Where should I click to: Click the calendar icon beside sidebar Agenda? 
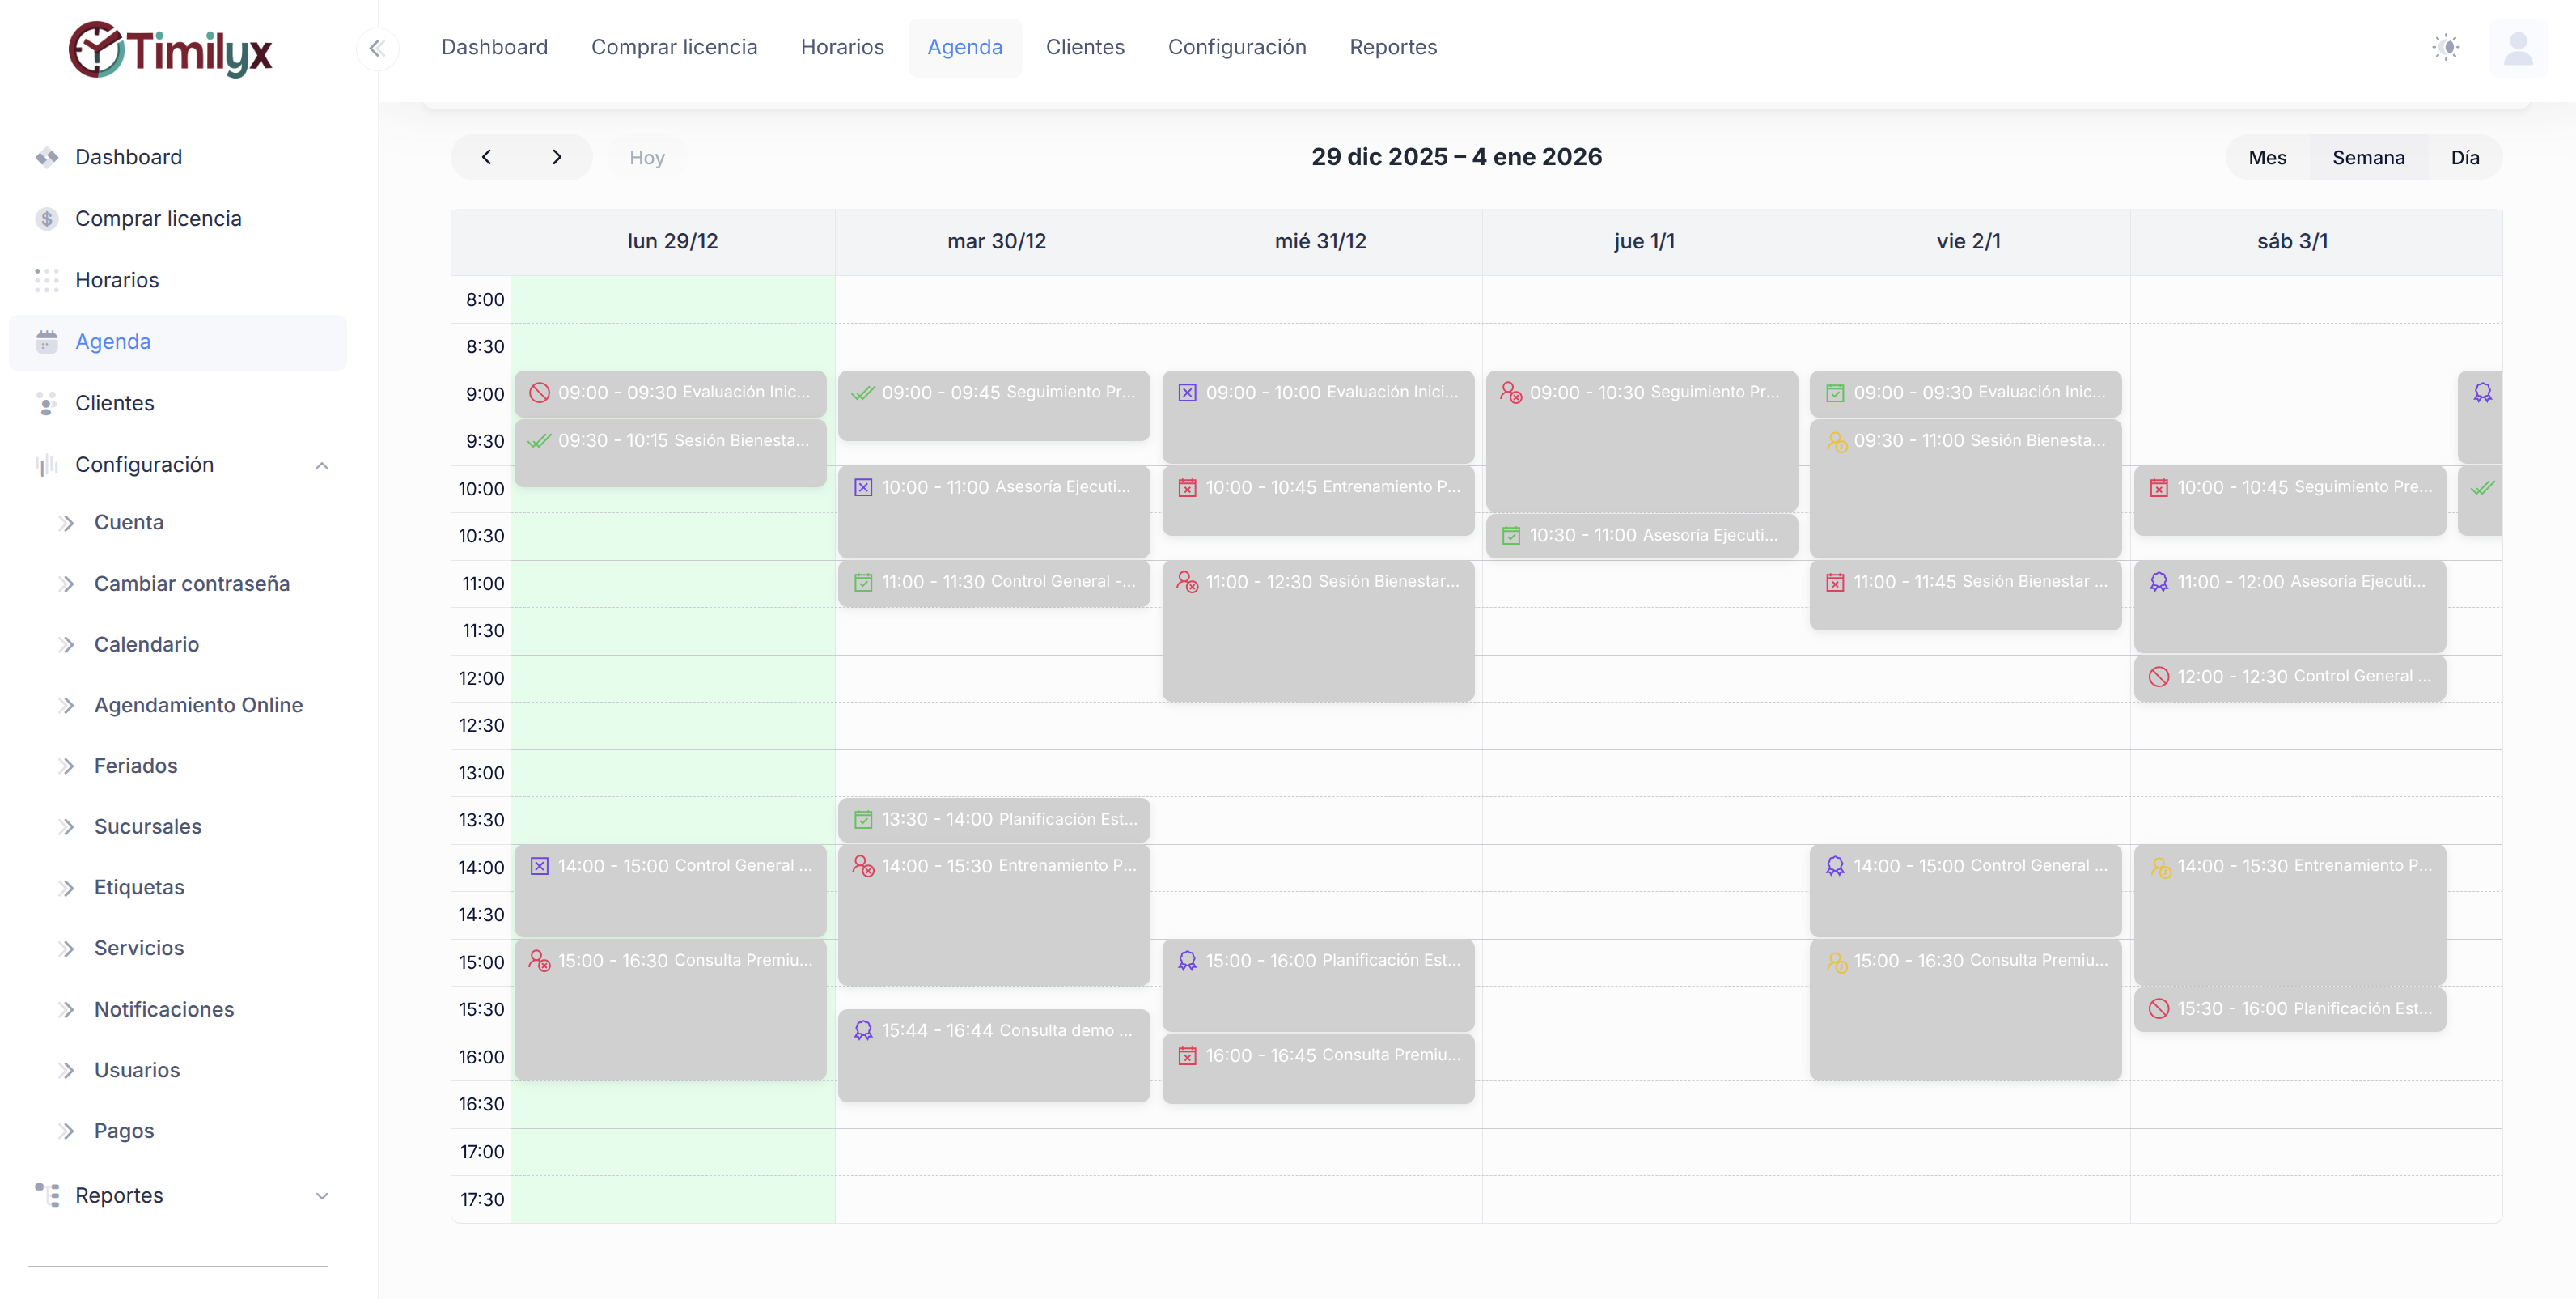46,342
